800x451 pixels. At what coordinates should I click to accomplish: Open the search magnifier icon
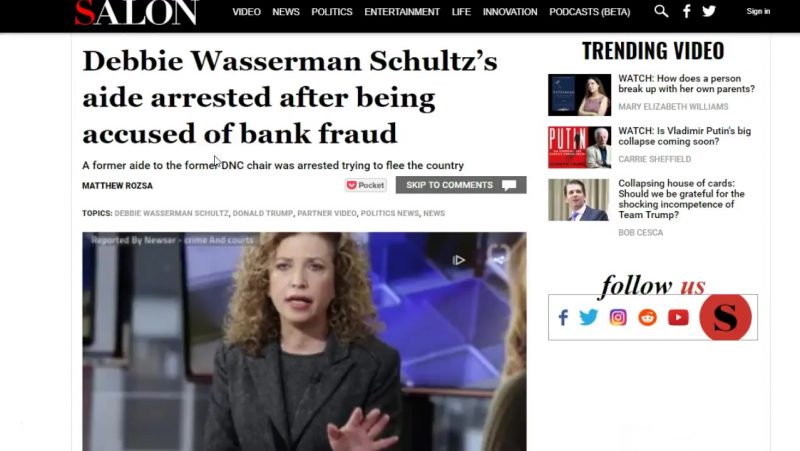point(661,11)
